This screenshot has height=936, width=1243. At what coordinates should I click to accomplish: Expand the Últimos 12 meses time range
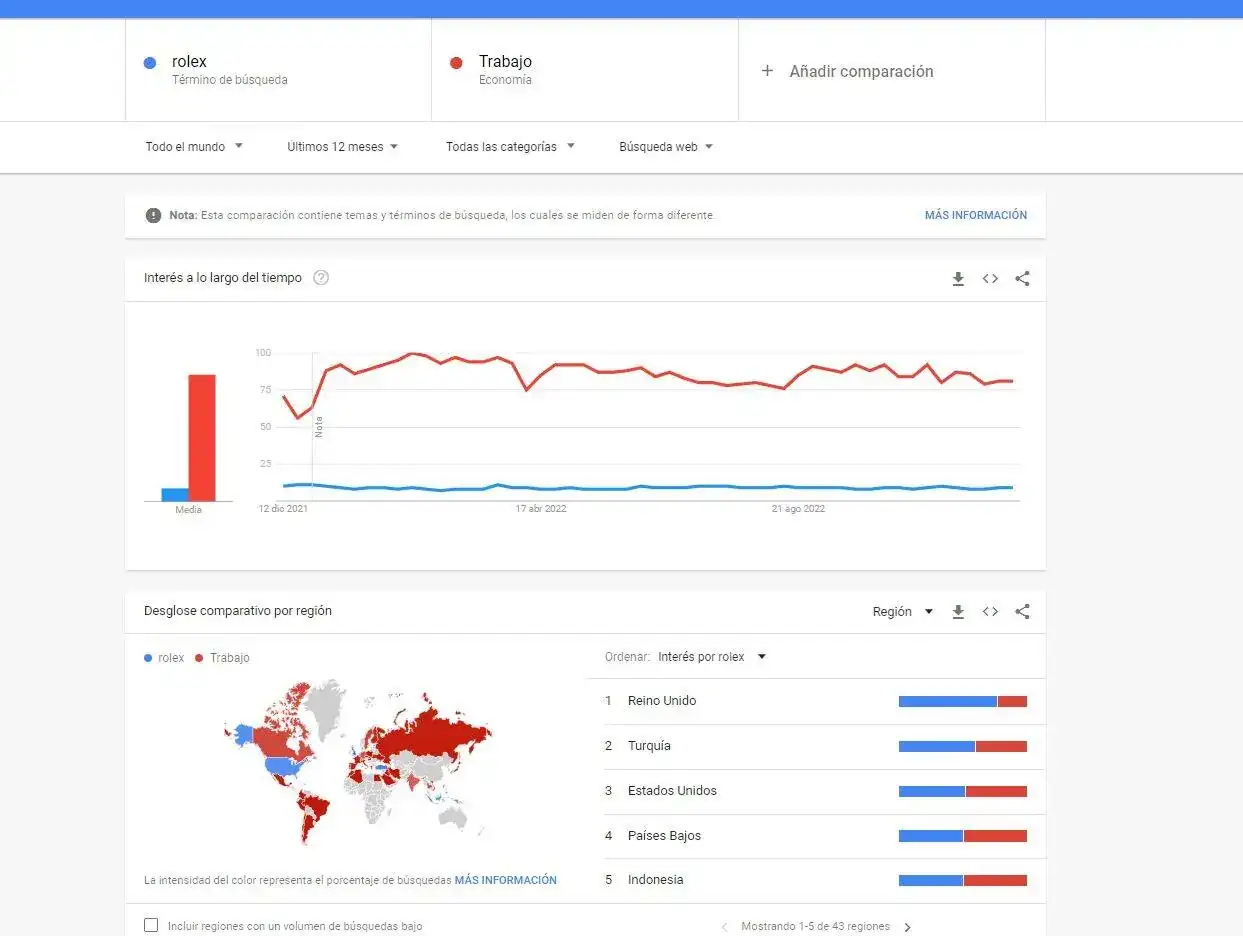click(x=342, y=147)
